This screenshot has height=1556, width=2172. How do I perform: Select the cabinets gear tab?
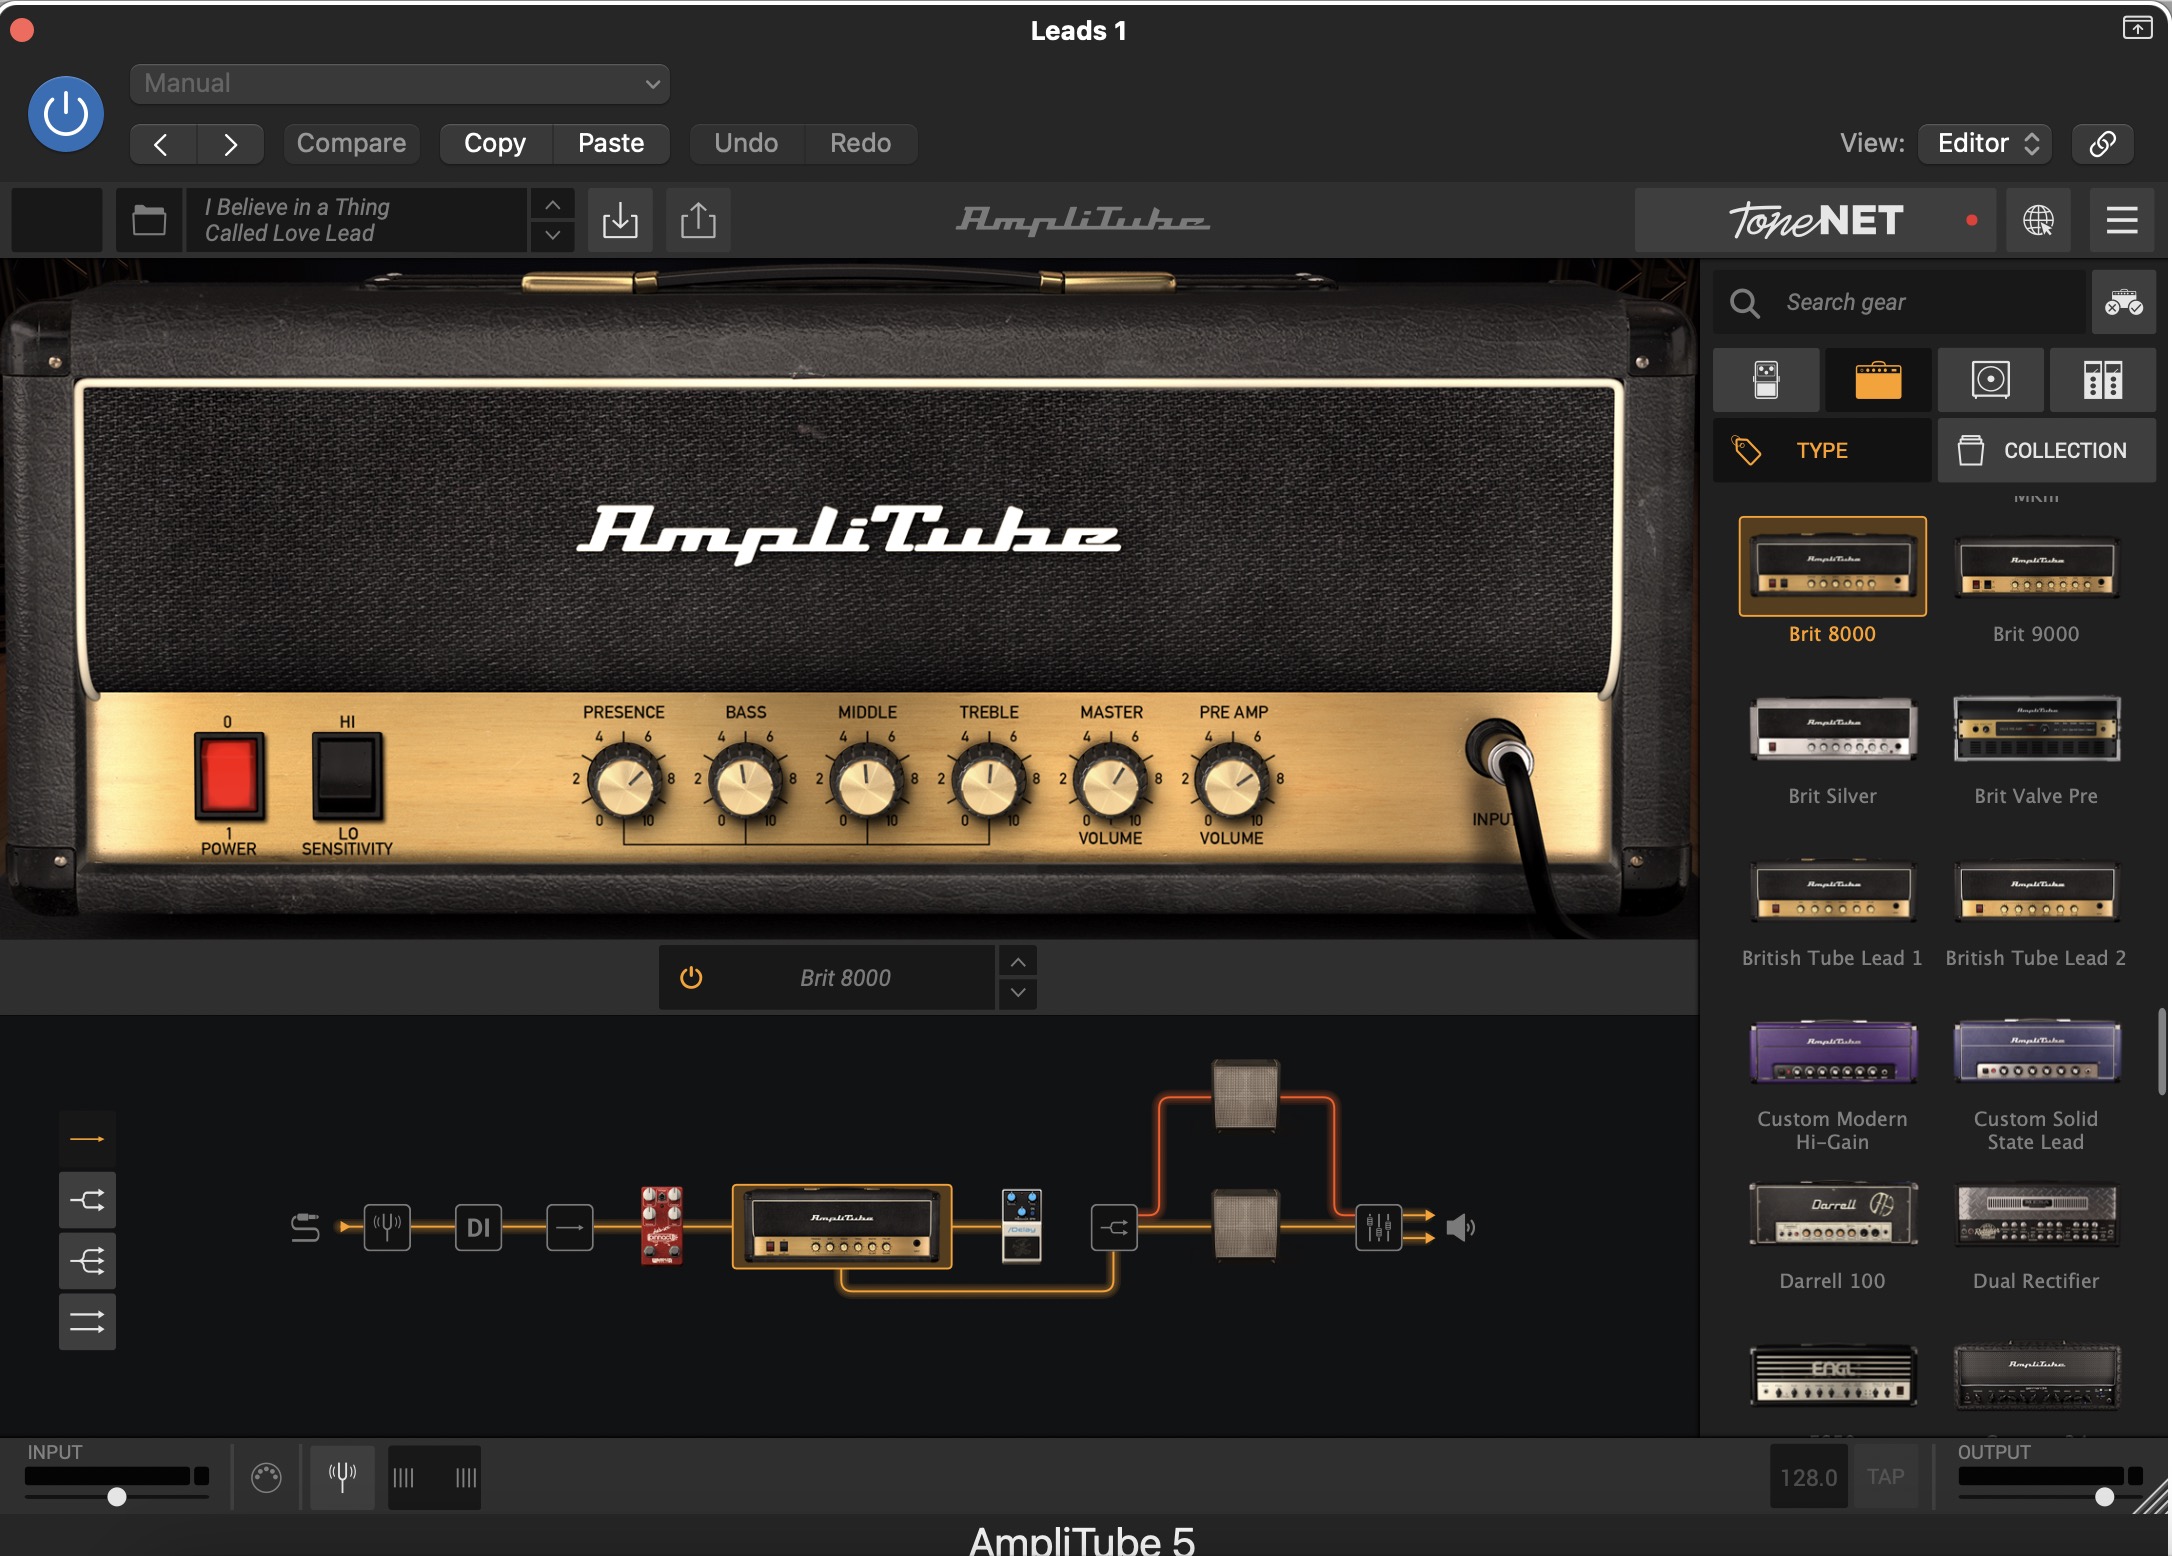1990,380
